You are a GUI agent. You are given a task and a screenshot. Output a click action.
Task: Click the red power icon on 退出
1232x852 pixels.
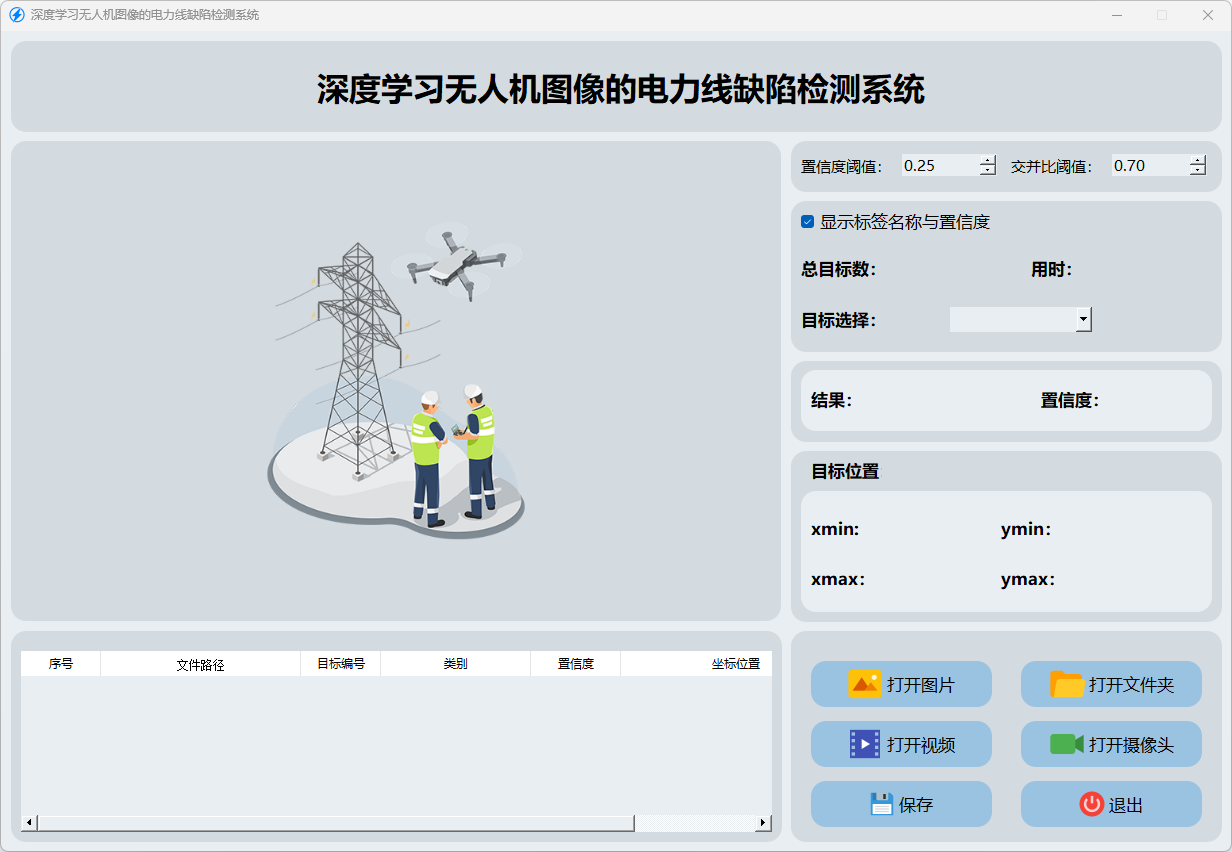click(1091, 804)
